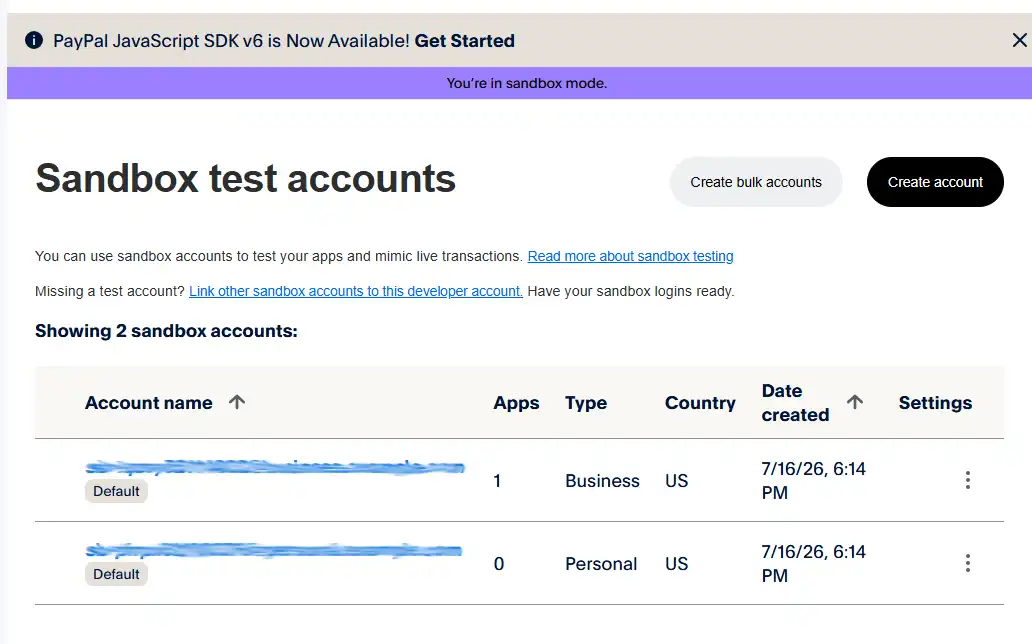Open the Personal account's redacted name link
The width and height of the screenshot is (1032, 644).
pyautogui.click(x=274, y=550)
